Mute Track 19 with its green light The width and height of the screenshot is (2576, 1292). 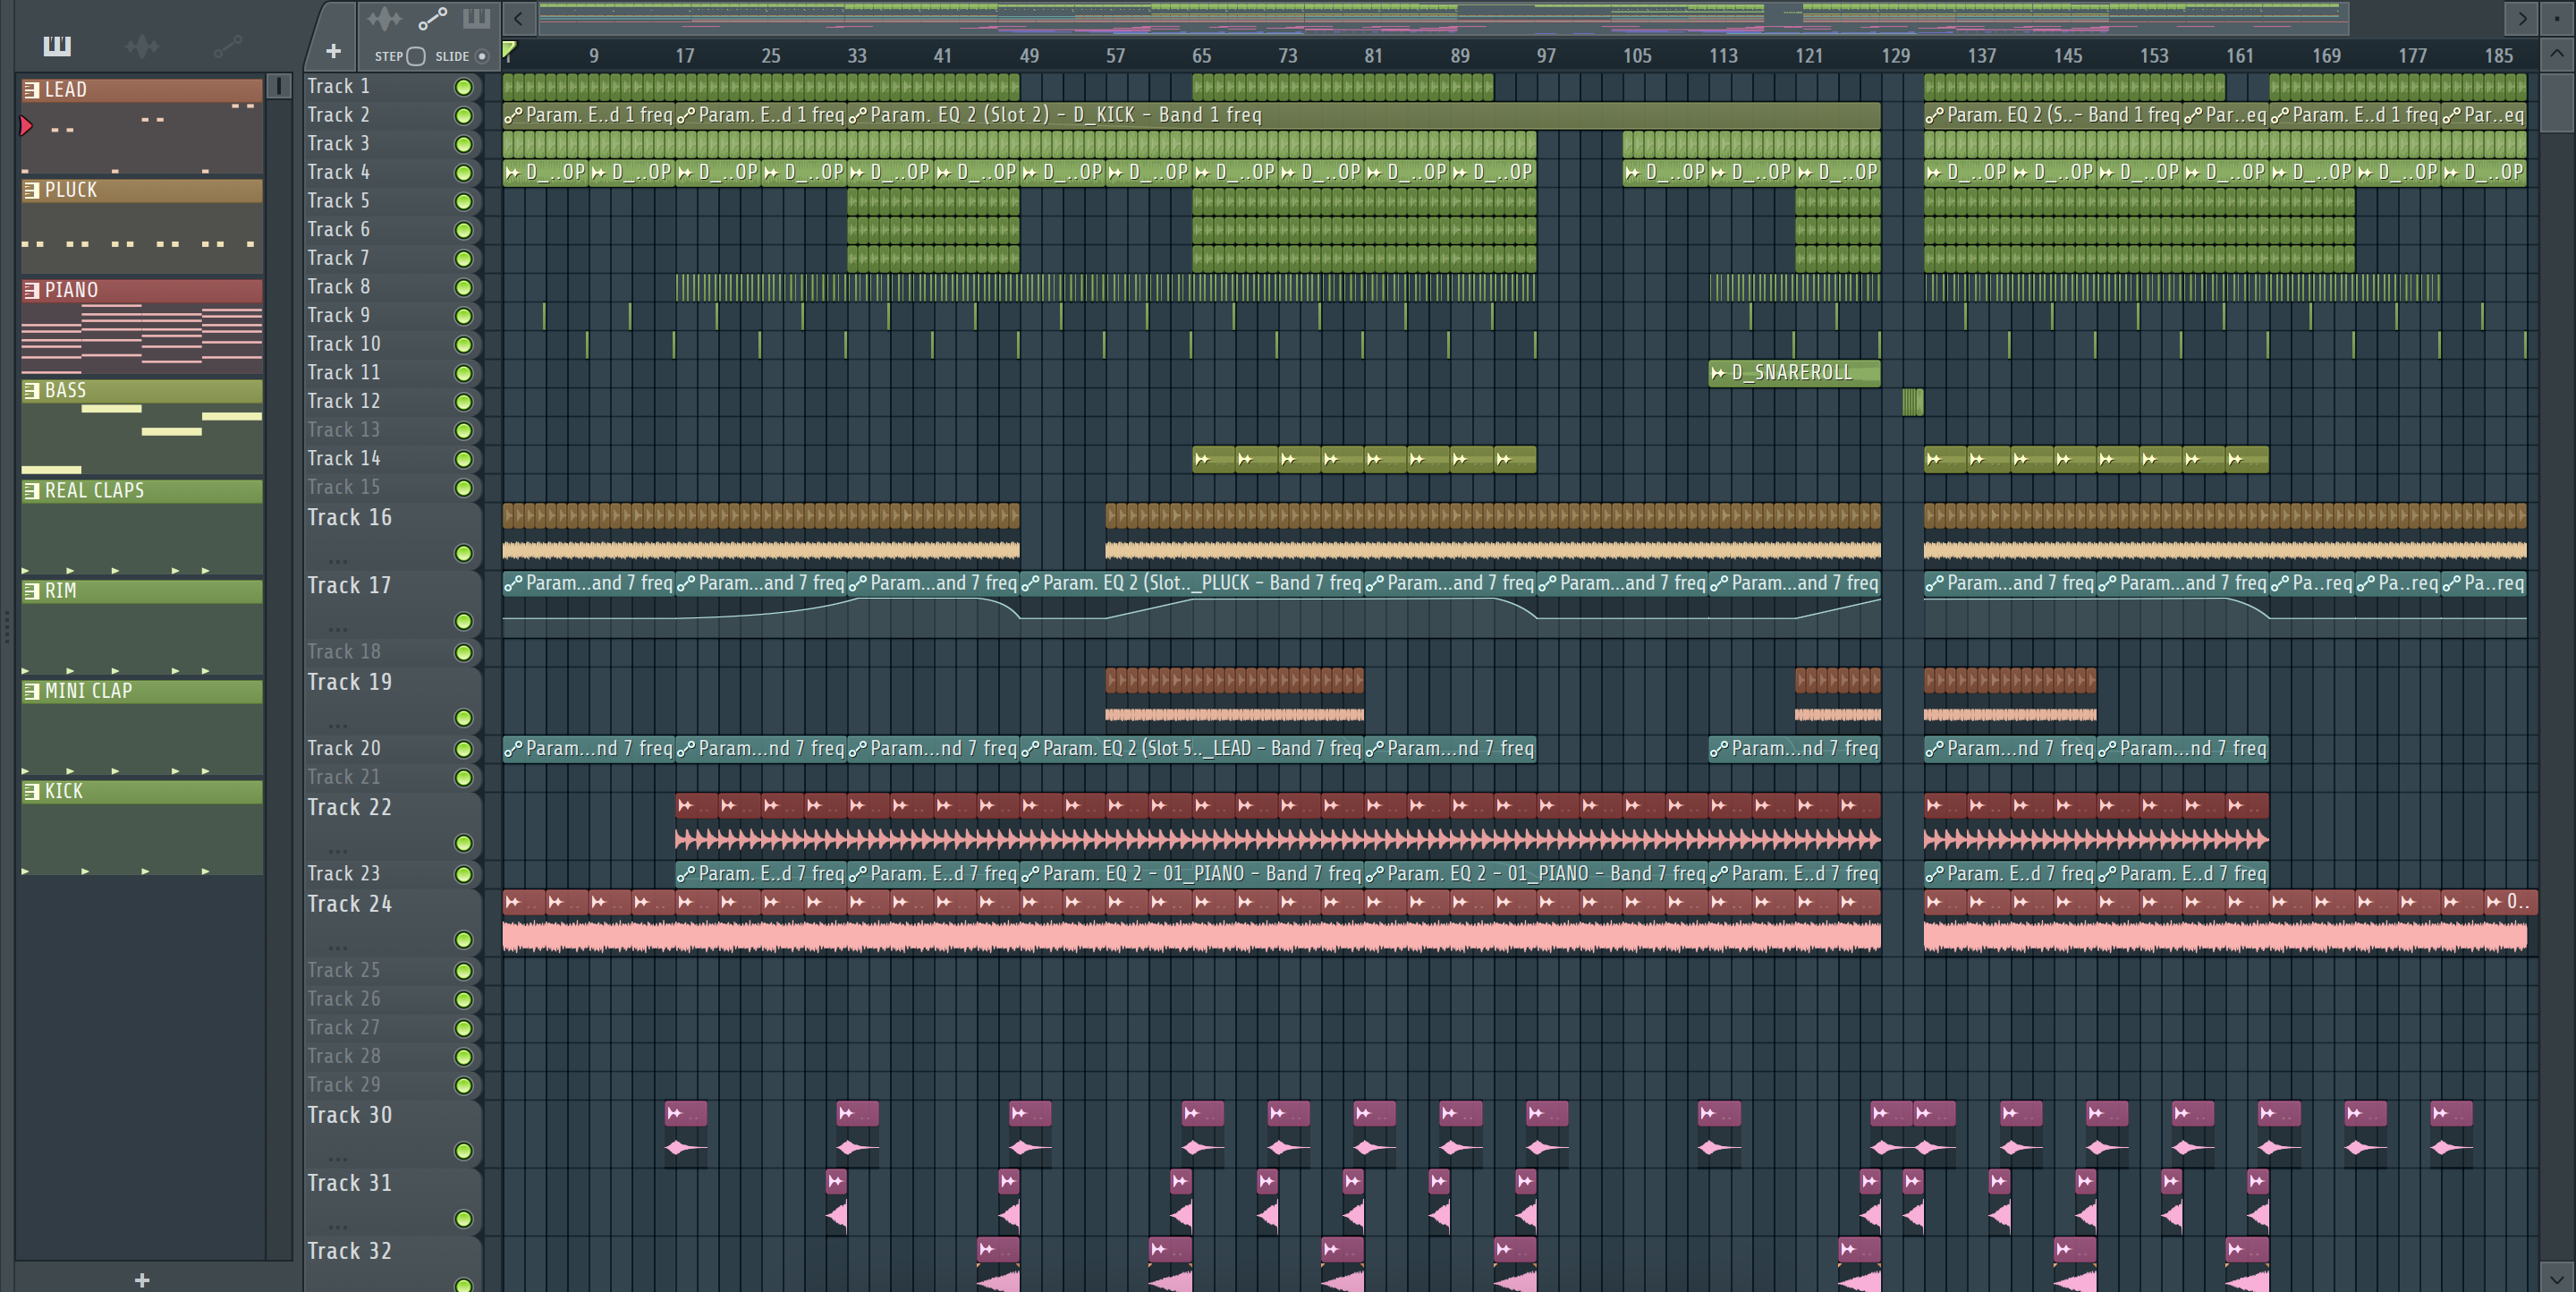[x=463, y=718]
